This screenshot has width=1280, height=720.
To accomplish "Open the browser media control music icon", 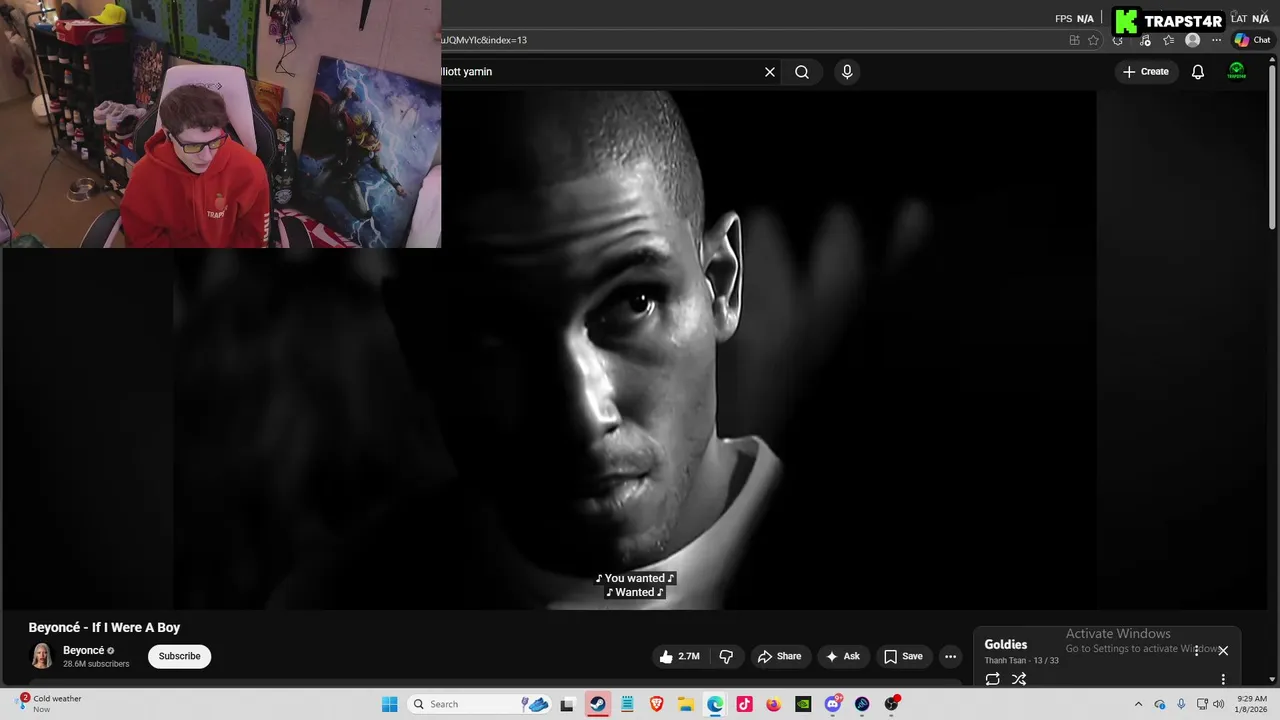I will click(1145, 40).
